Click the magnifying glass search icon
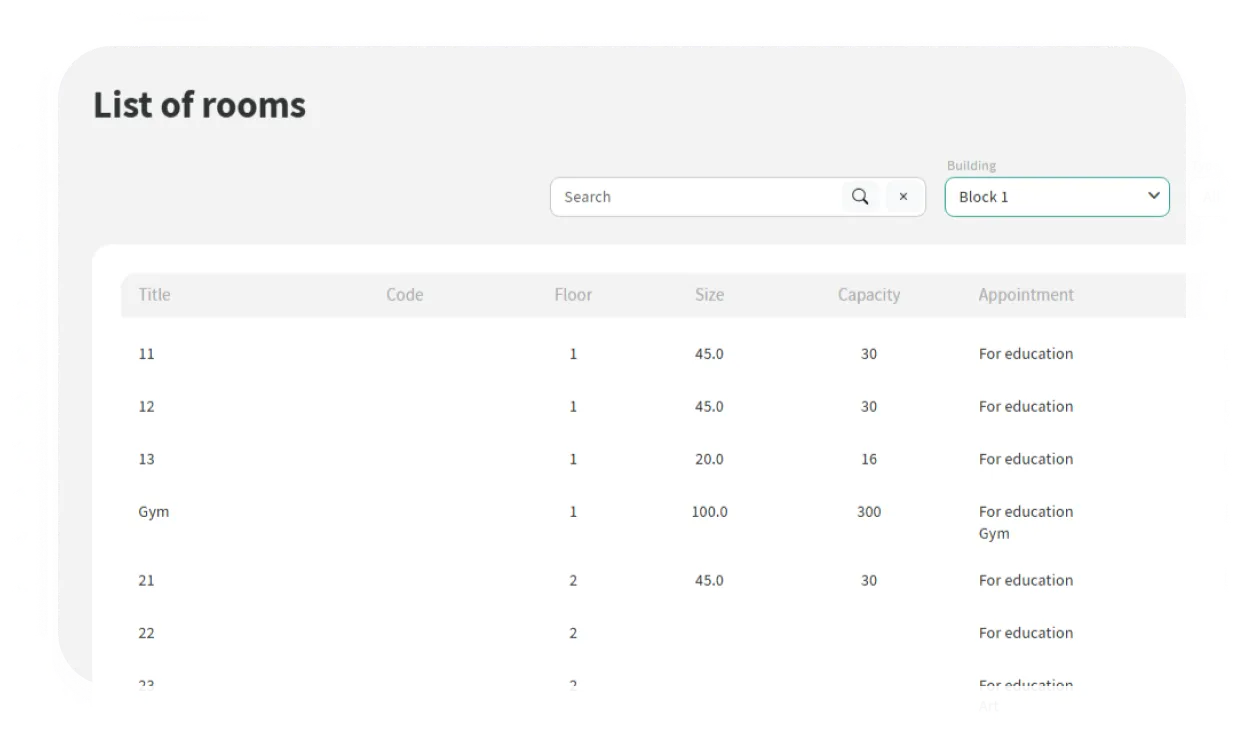This screenshot has height=753, width=1242. tap(860, 197)
